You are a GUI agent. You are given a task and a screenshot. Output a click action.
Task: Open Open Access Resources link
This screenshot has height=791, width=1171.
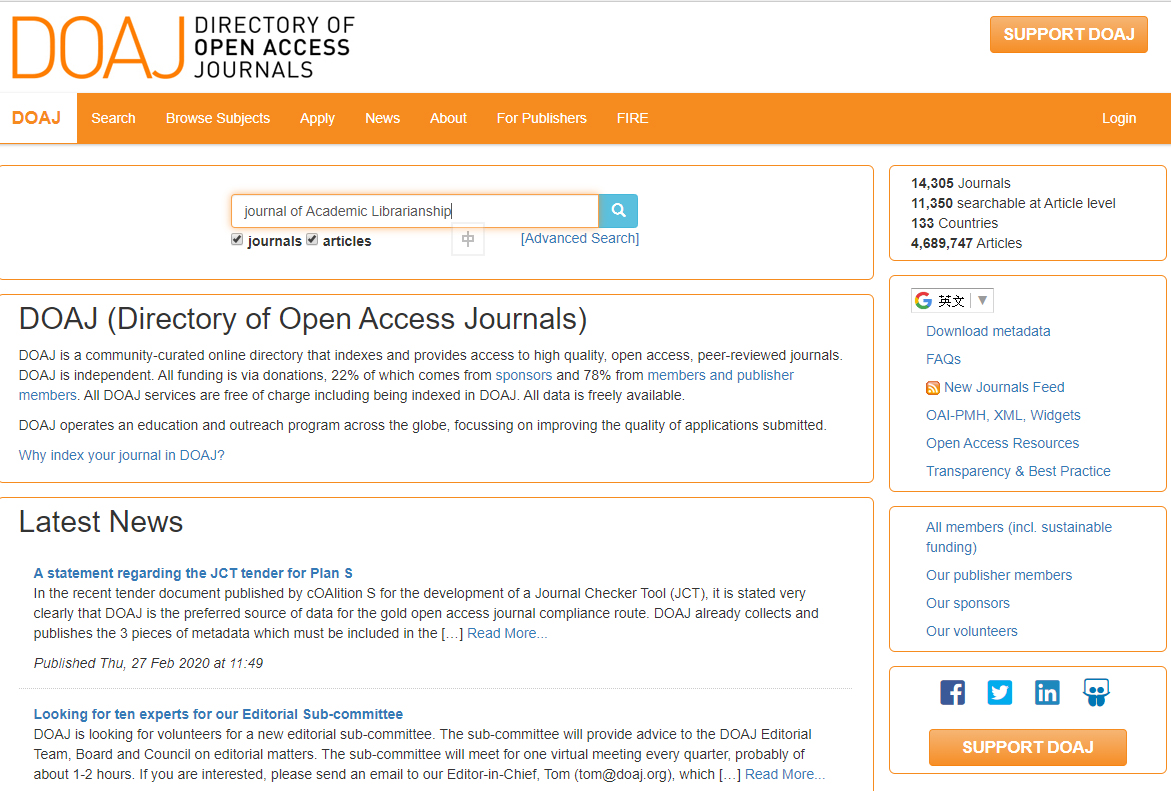(x=1002, y=443)
